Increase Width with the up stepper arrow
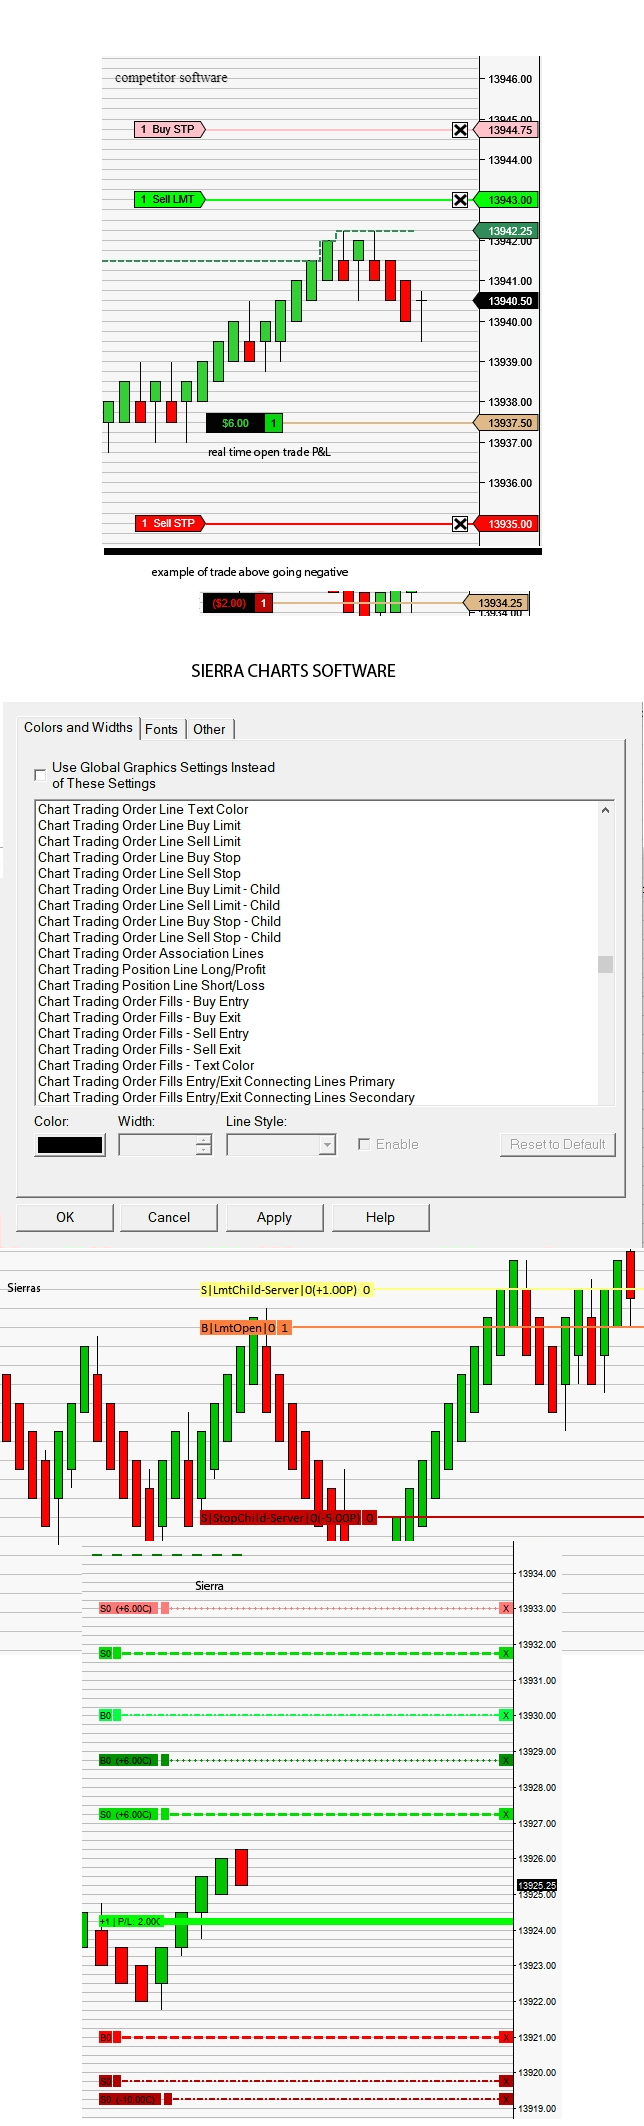Viewport: 644px width, 2126px height. click(204, 1140)
